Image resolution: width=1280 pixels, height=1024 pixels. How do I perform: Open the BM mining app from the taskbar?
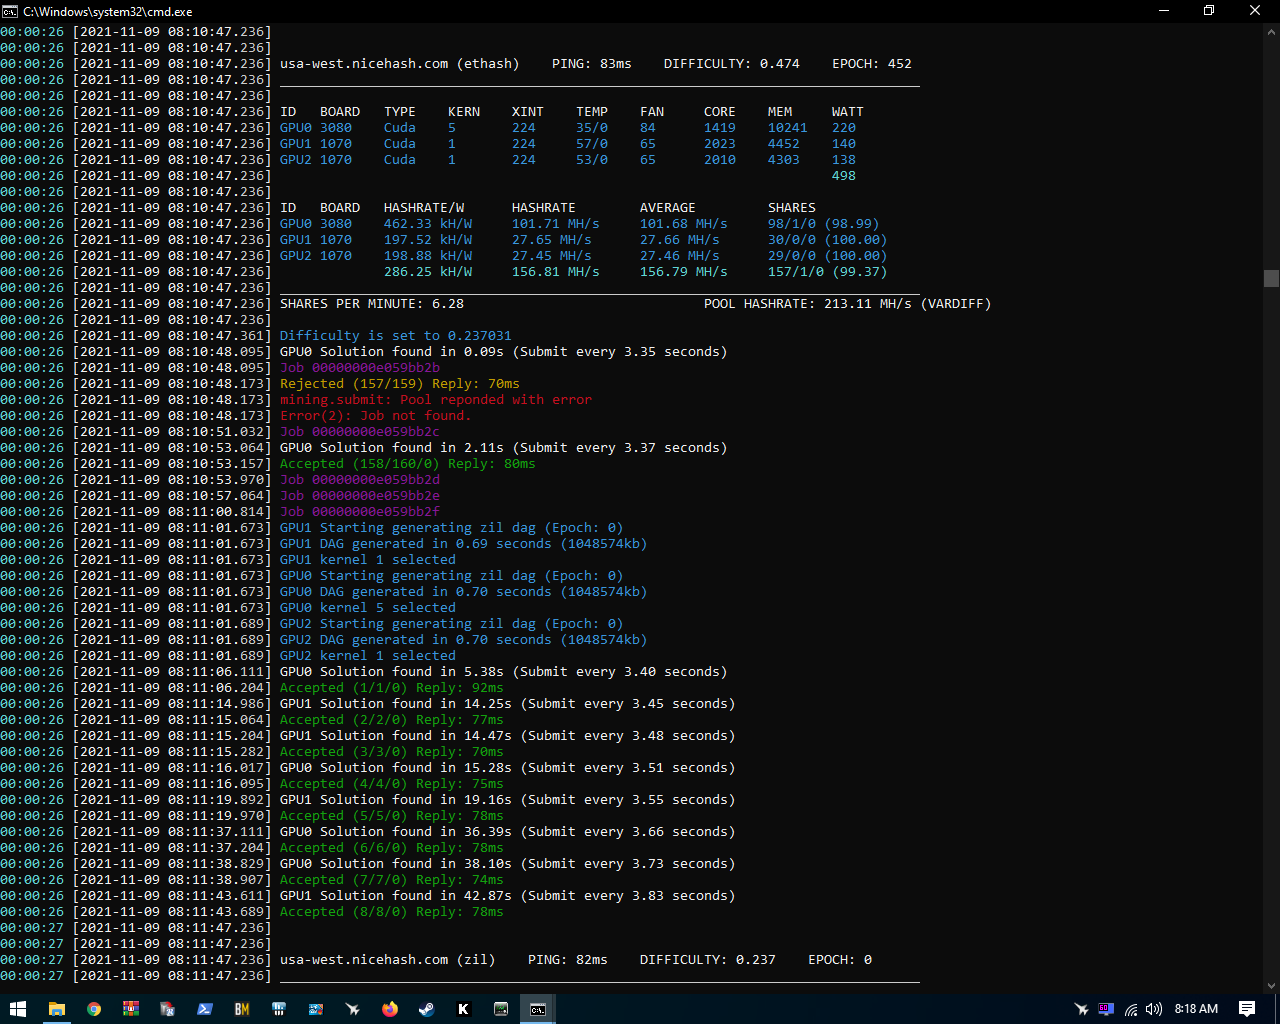coord(241,1010)
